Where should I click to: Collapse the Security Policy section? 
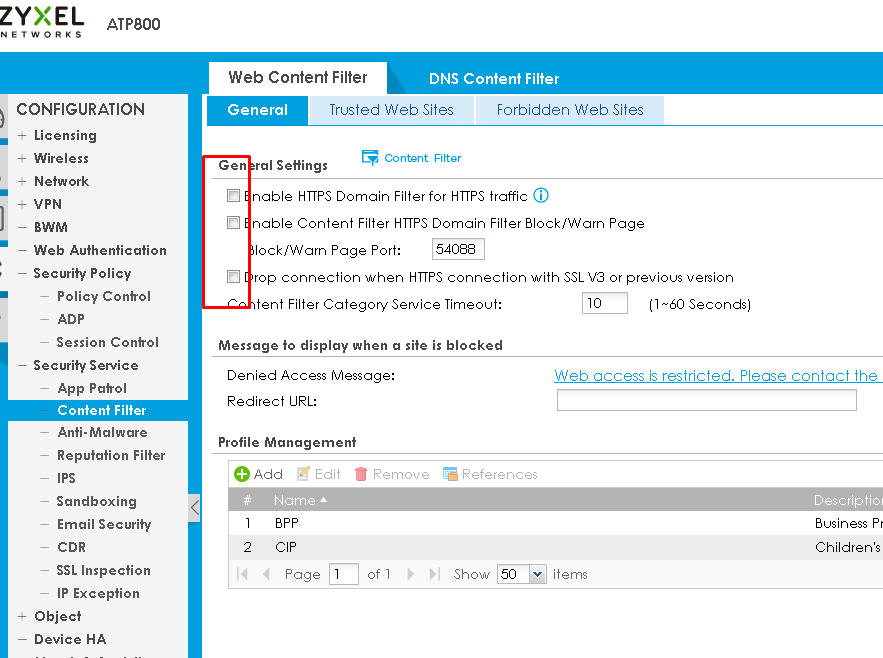click(22, 273)
